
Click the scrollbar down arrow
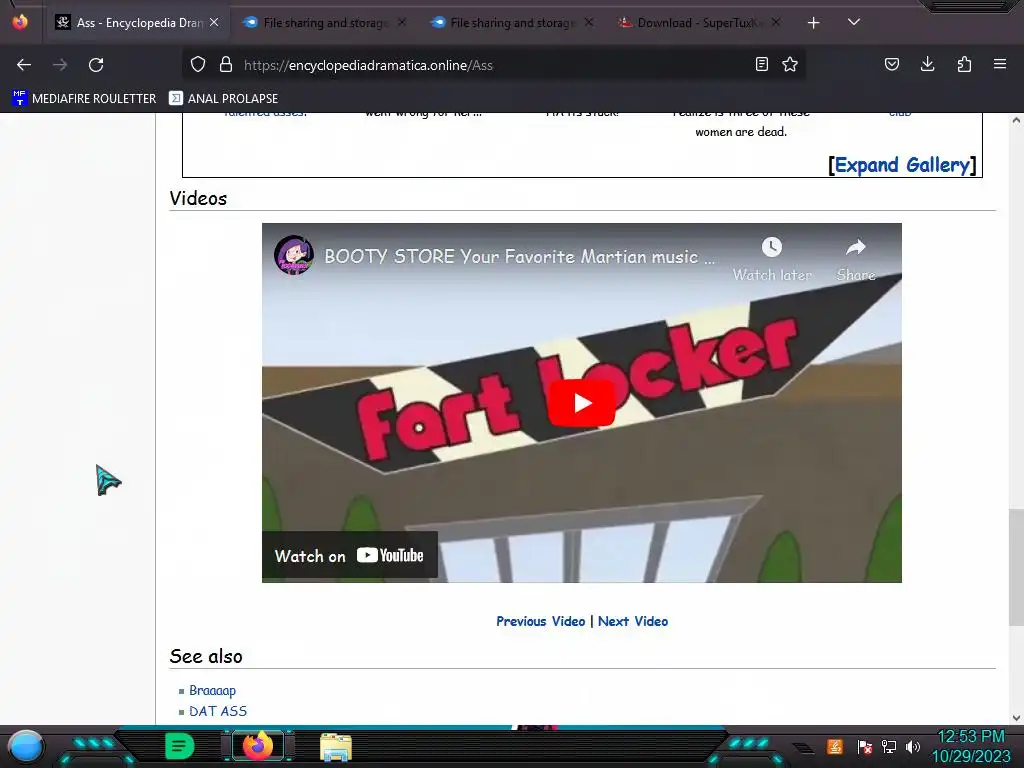pyautogui.click(x=1016, y=718)
